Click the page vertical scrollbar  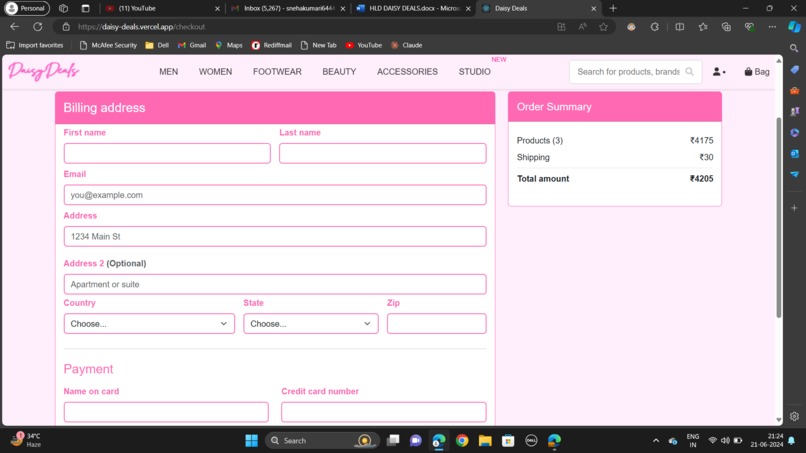pyautogui.click(x=778, y=218)
